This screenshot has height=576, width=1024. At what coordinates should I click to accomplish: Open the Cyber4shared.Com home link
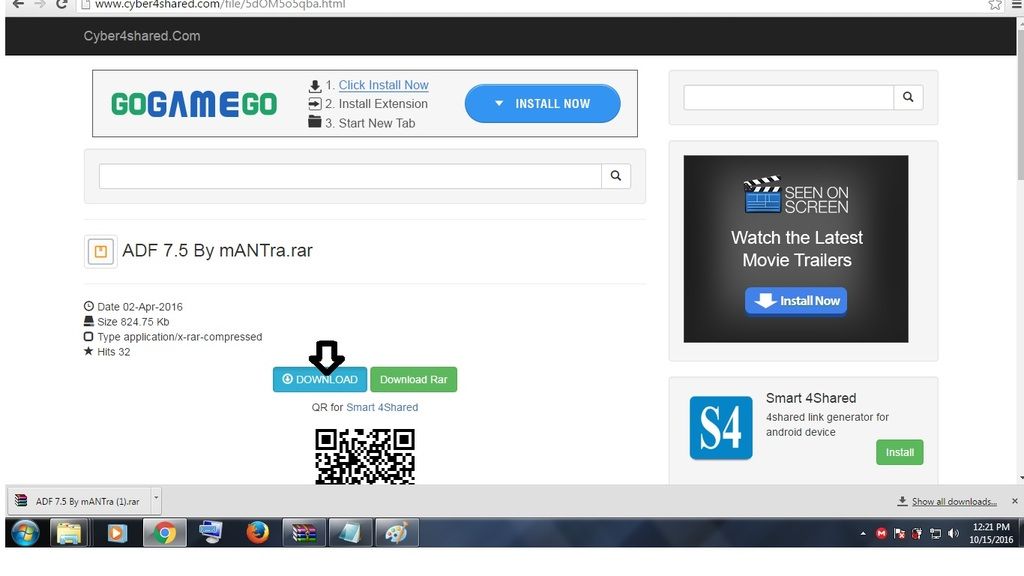142,36
